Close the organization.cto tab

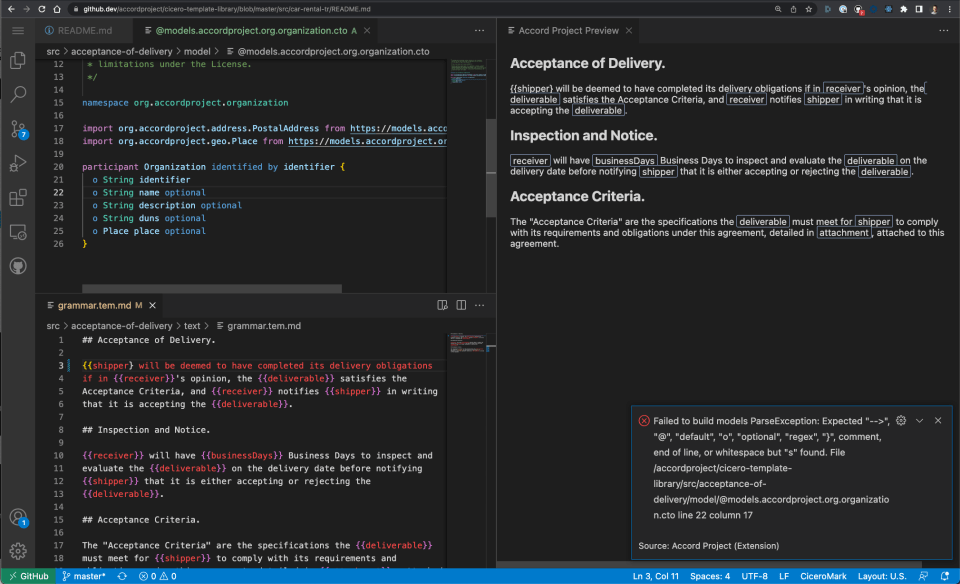367,31
